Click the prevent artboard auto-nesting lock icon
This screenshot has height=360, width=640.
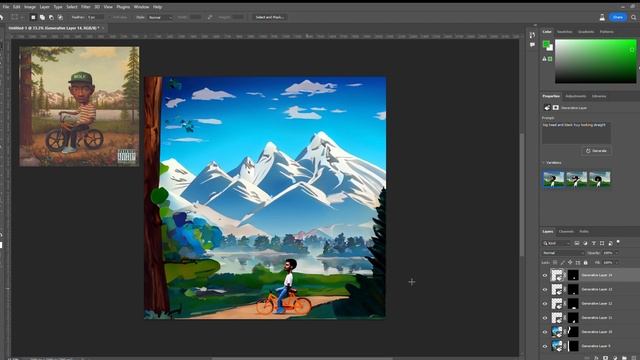click(578, 262)
